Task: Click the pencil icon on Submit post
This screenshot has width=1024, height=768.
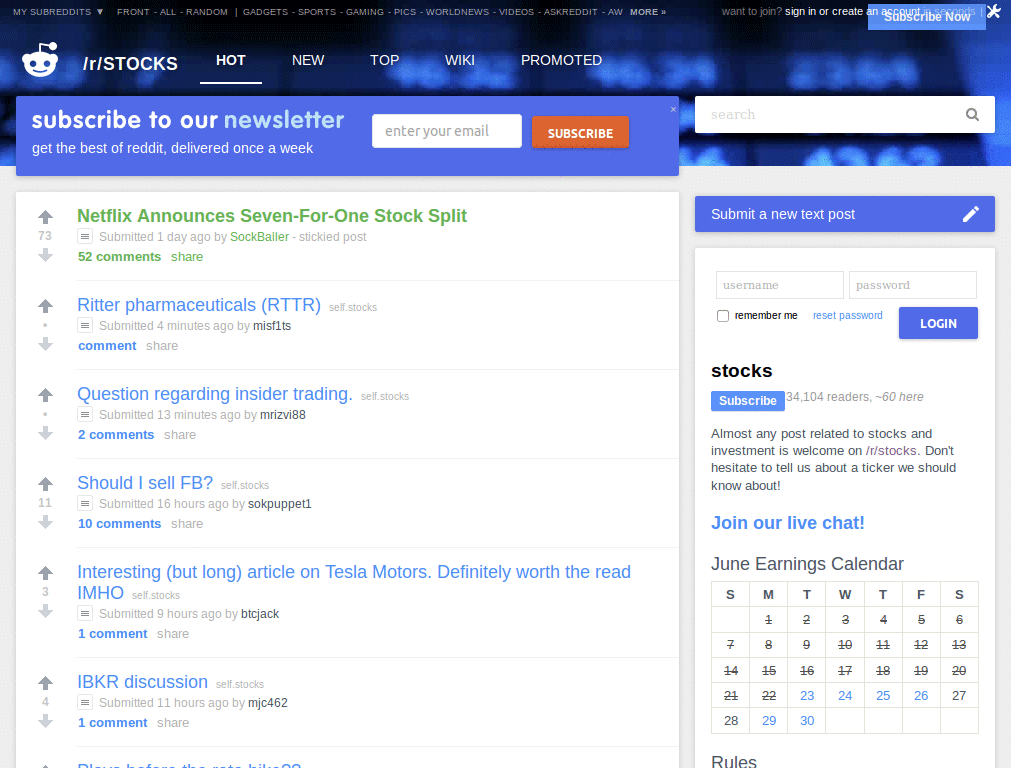Action: (x=970, y=214)
